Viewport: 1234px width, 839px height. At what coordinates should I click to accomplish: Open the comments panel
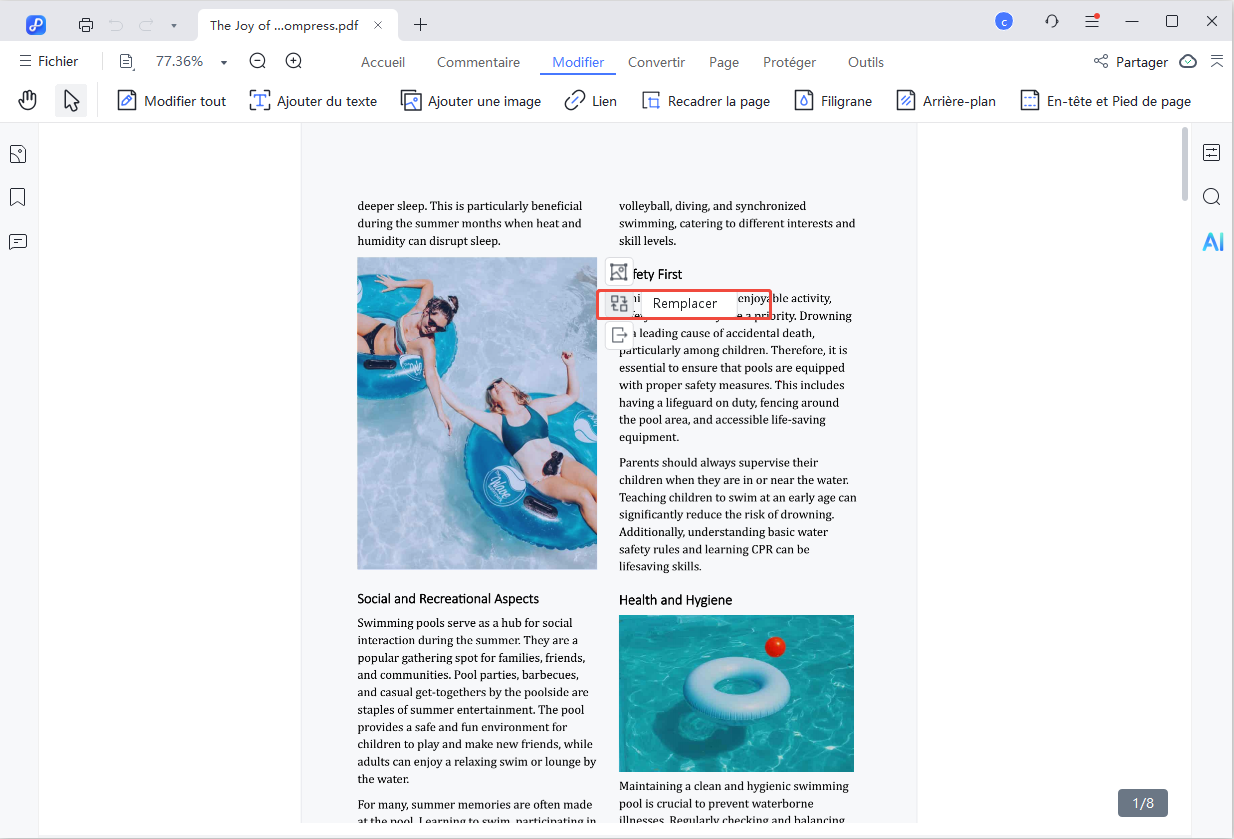click(x=17, y=241)
